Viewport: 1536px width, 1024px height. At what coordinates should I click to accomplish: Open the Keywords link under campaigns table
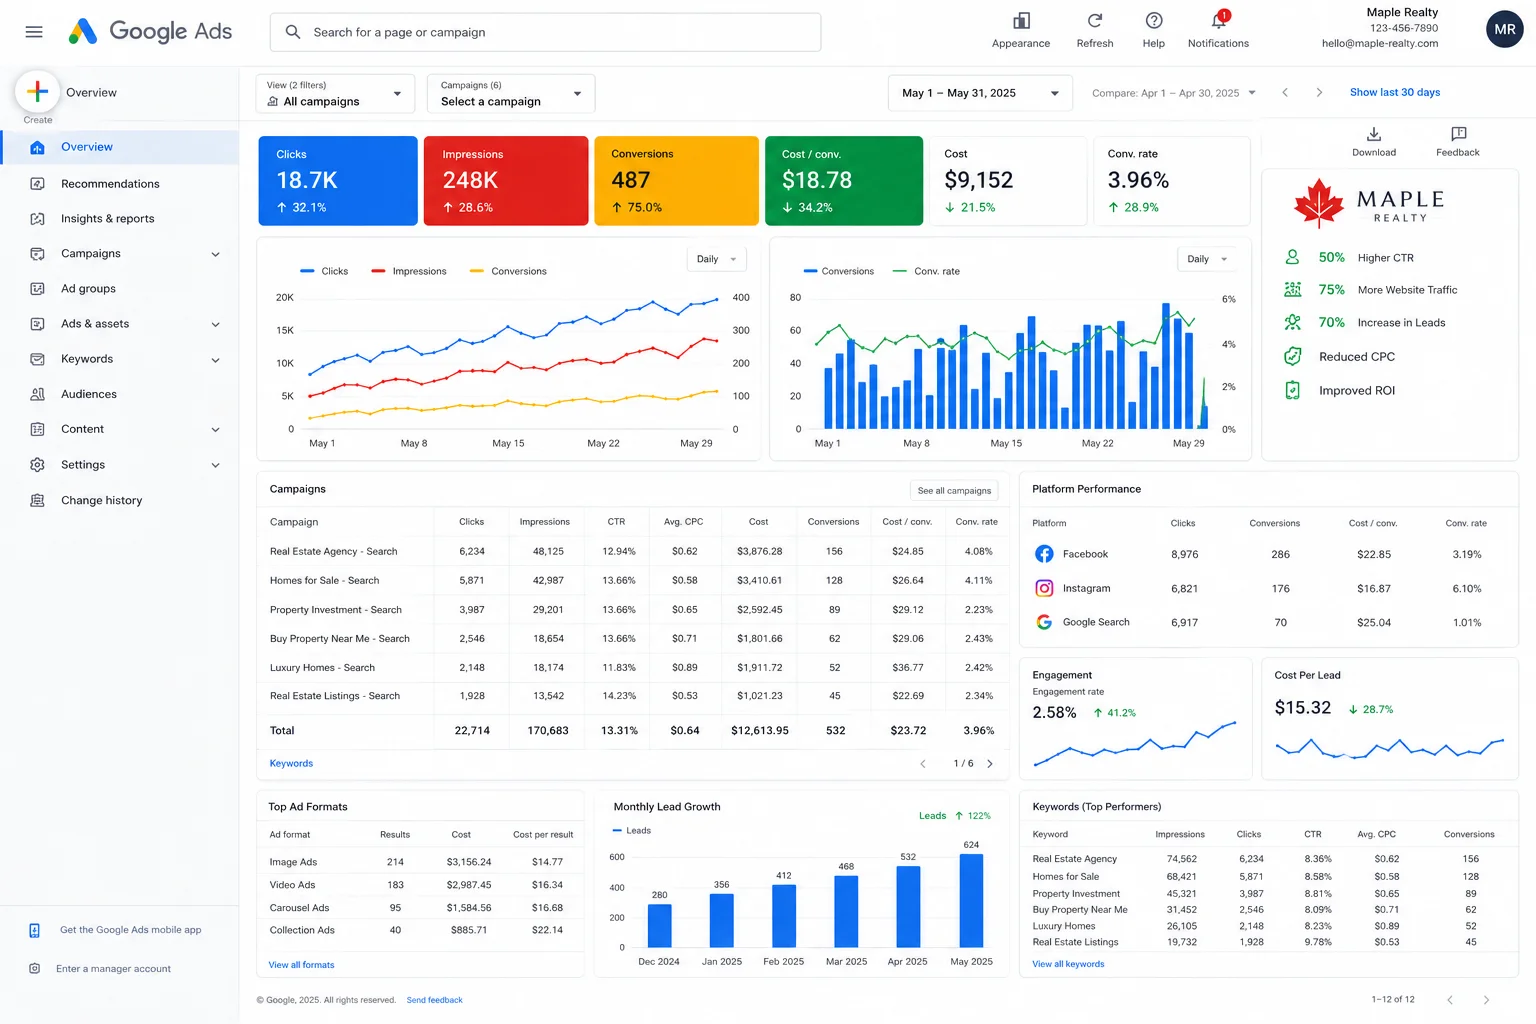(291, 763)
